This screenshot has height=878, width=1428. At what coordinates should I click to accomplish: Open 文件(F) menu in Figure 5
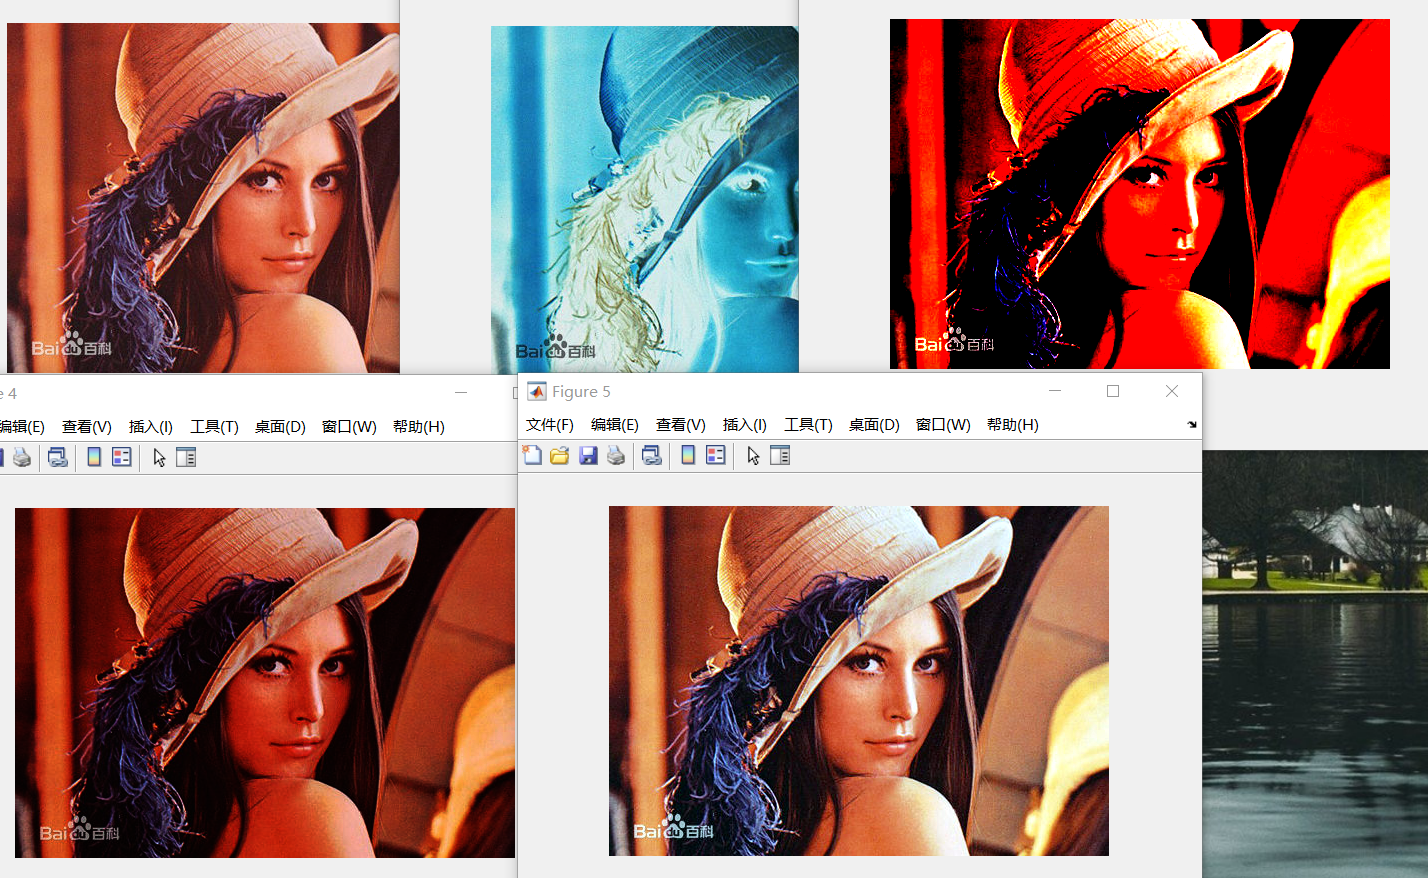point(550,425)
